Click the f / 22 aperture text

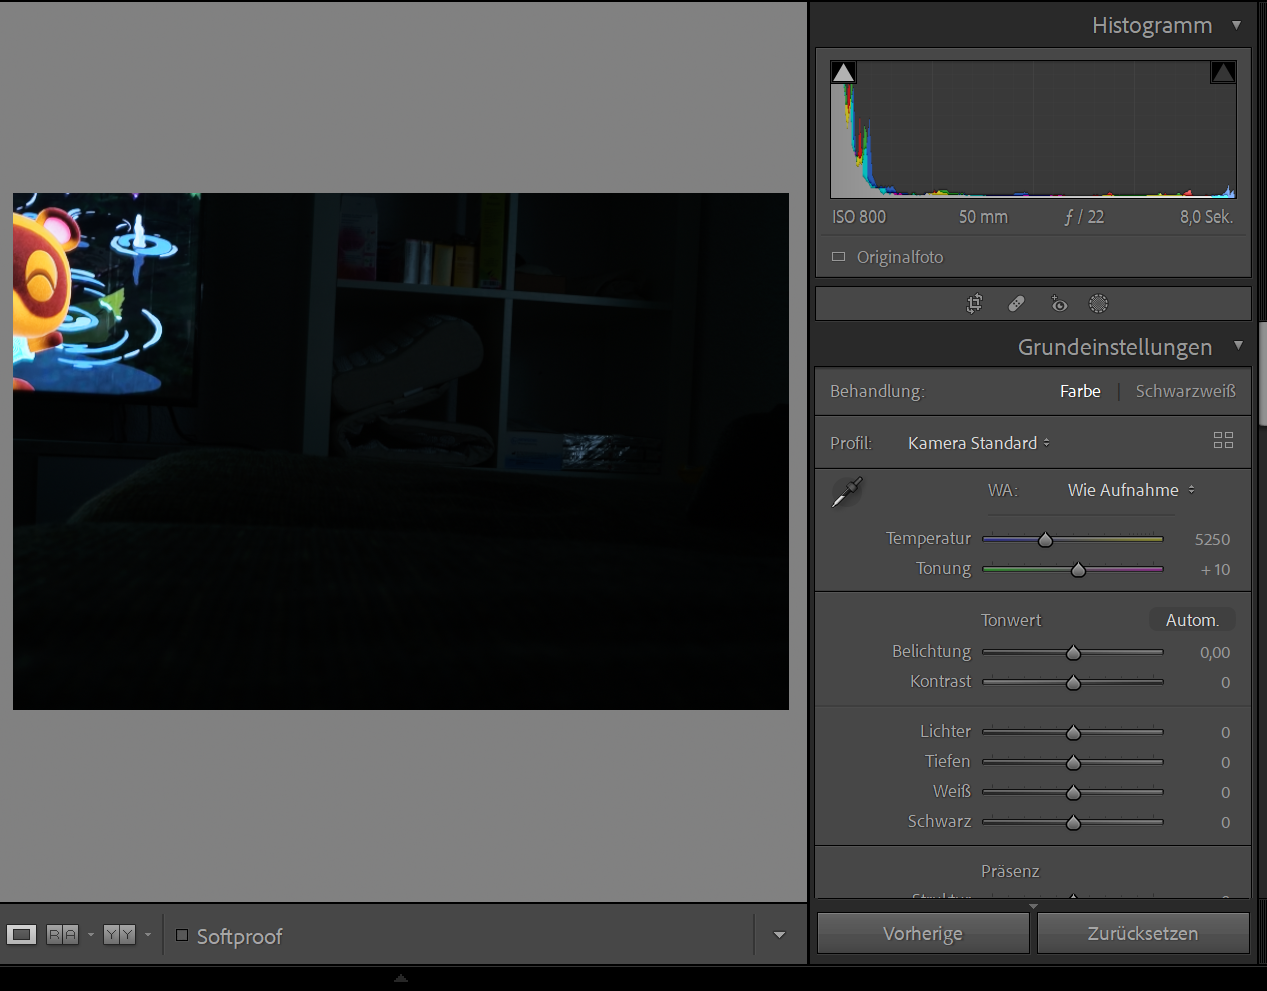(x=1084, y=217)
